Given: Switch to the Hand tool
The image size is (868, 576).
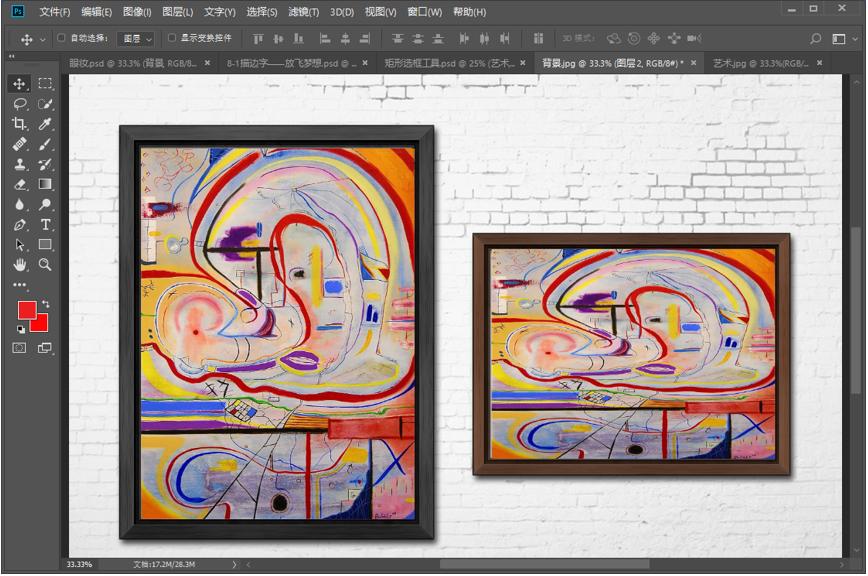Looking at the screenshot, I should click(19, 265).
